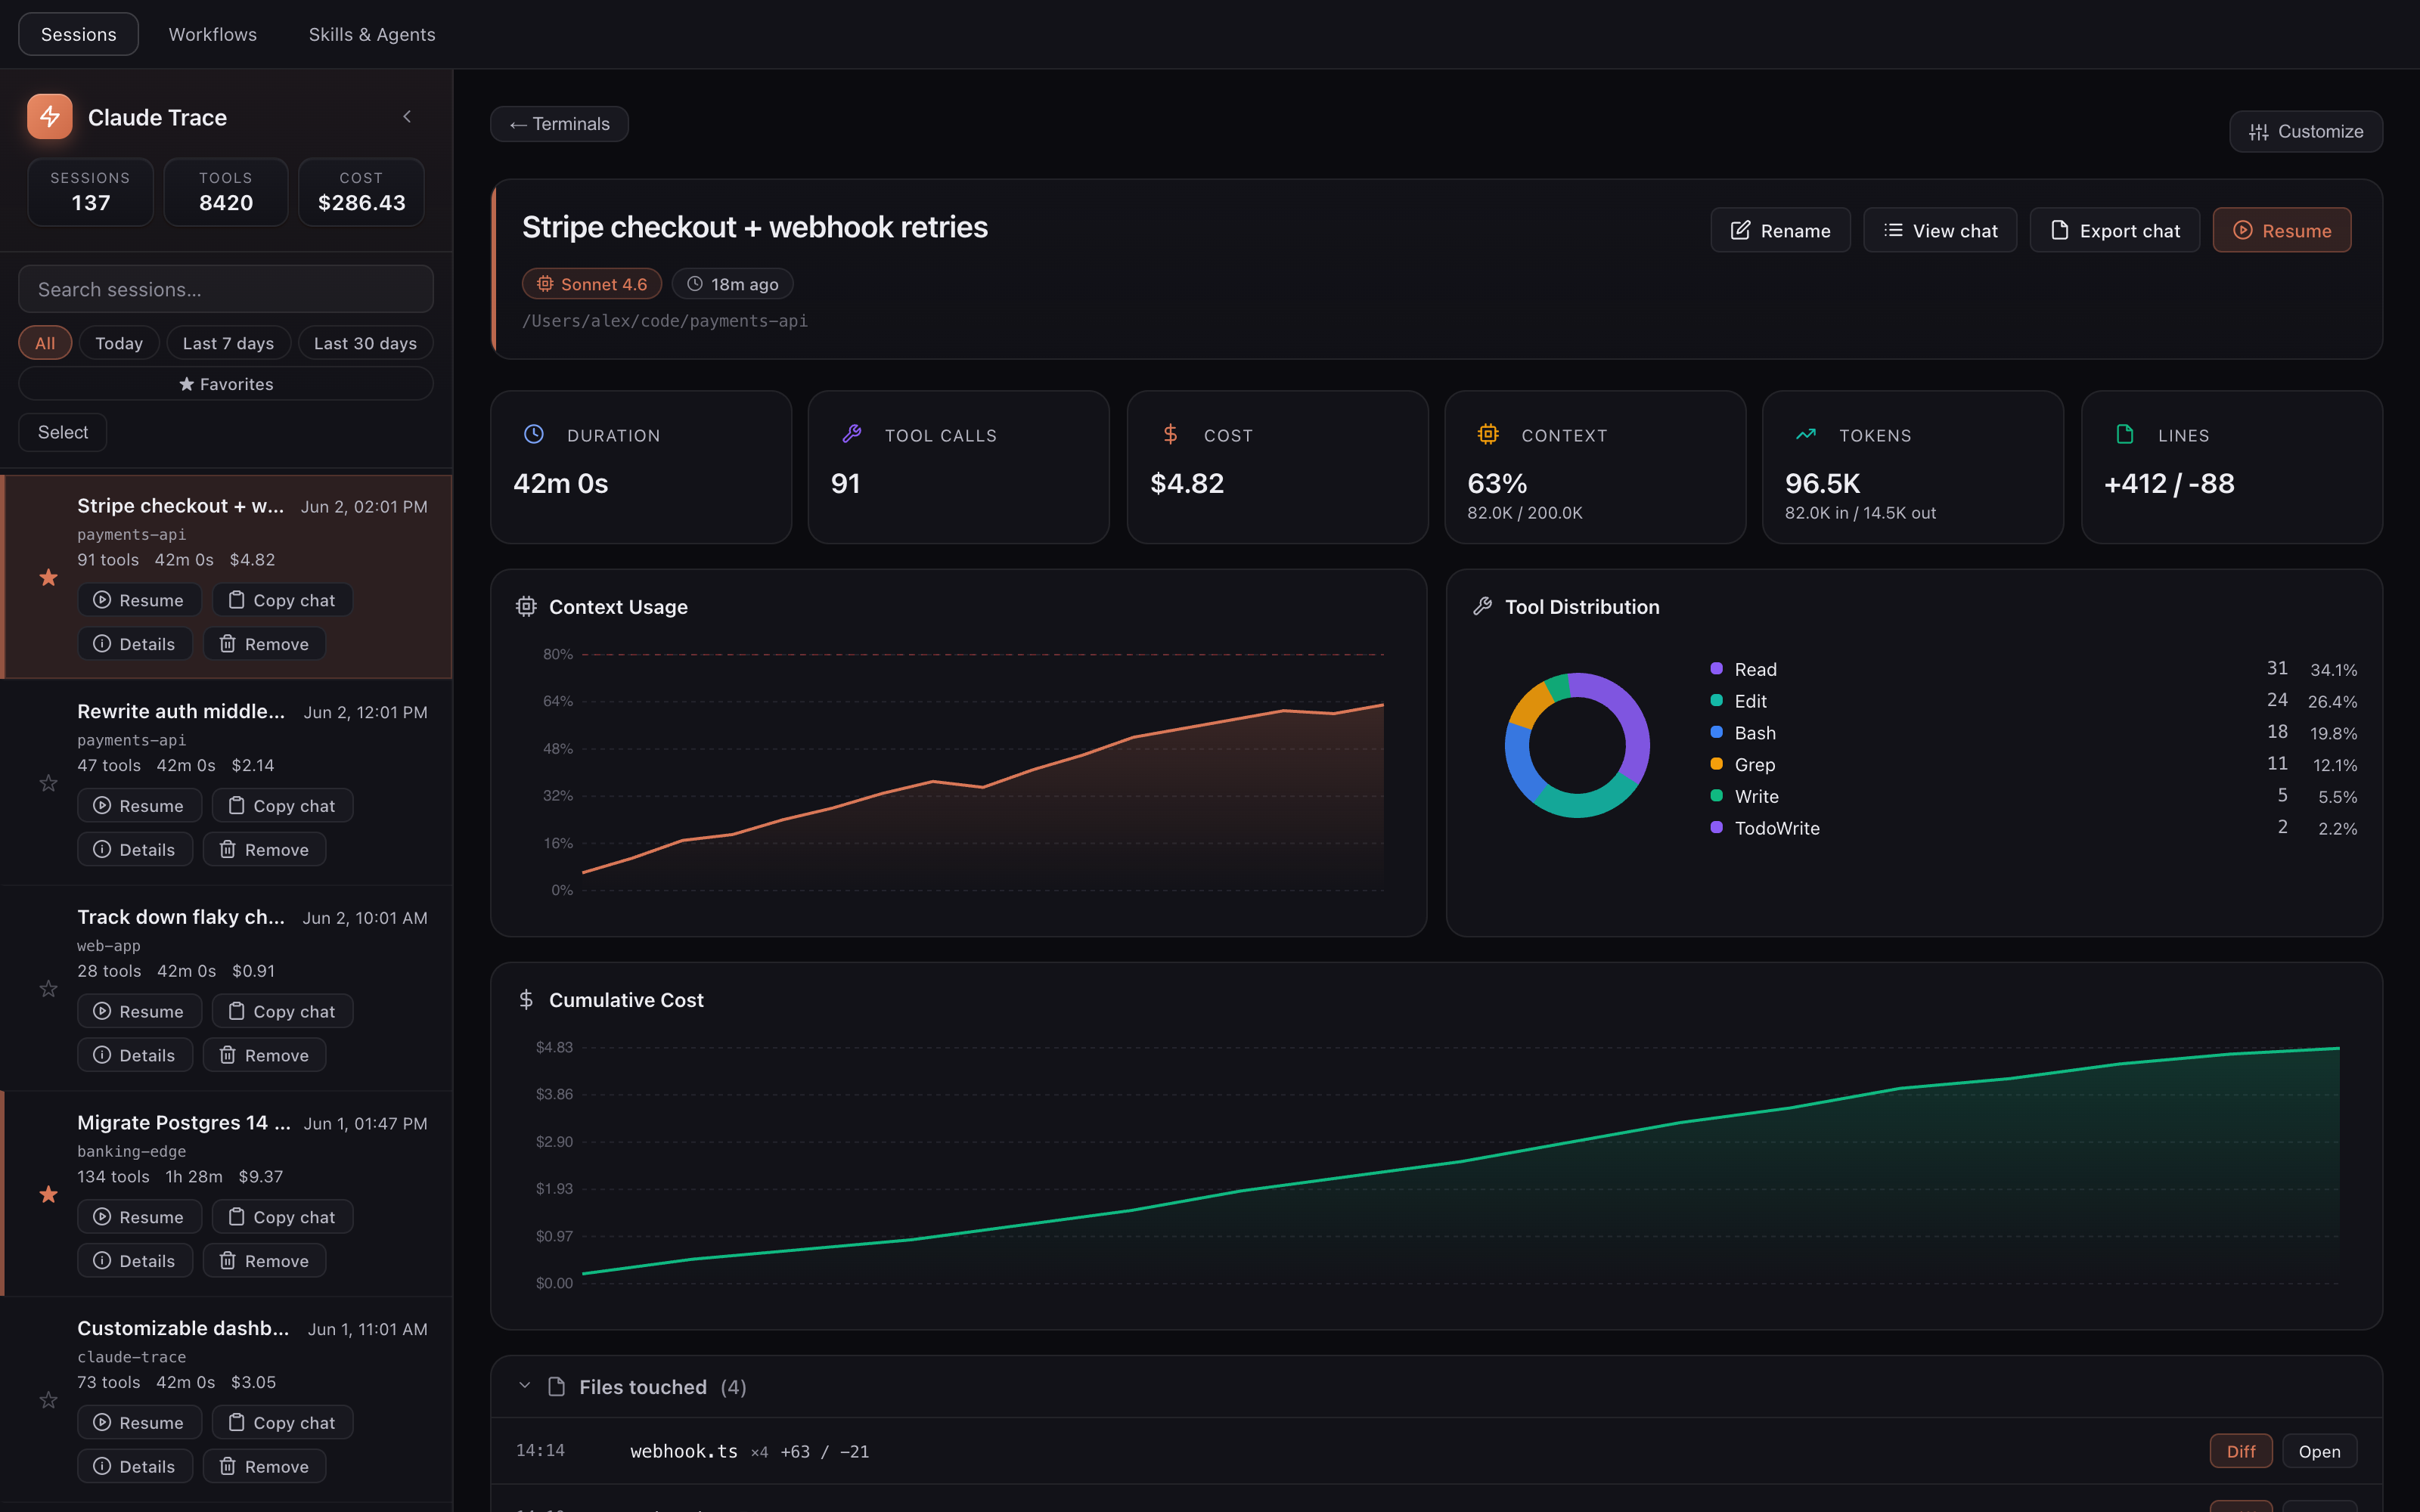Click the Duration clock icon
This screenshot has width=2420, height=1512.
(534, 434)
